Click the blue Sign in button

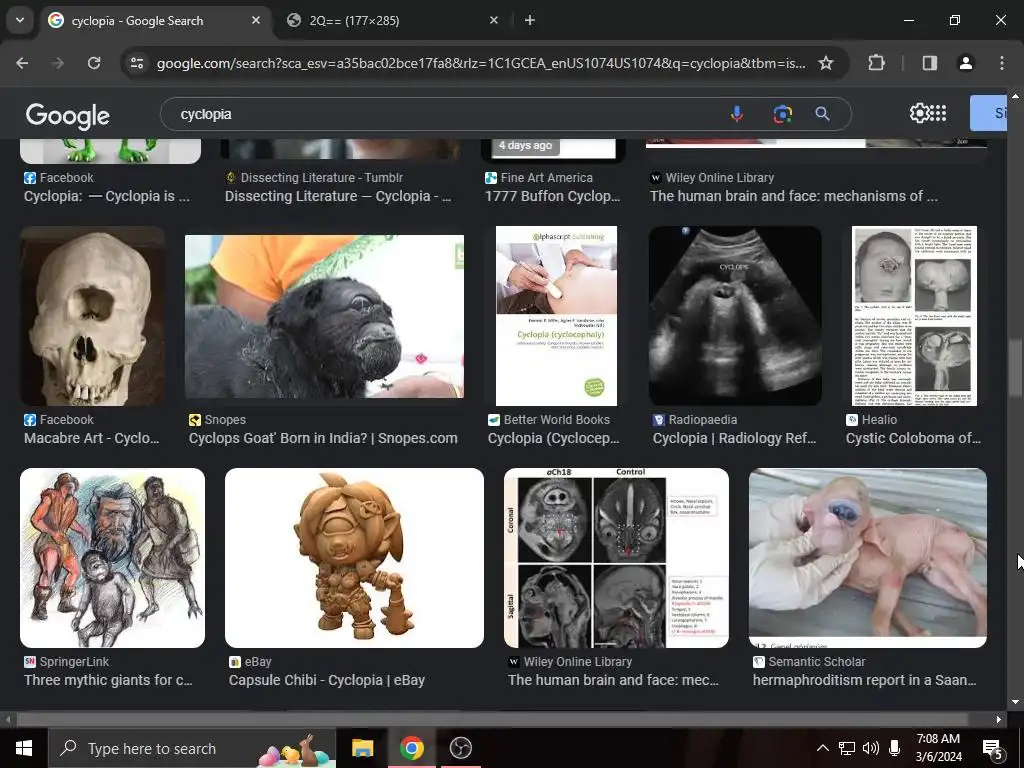[988, 113]
